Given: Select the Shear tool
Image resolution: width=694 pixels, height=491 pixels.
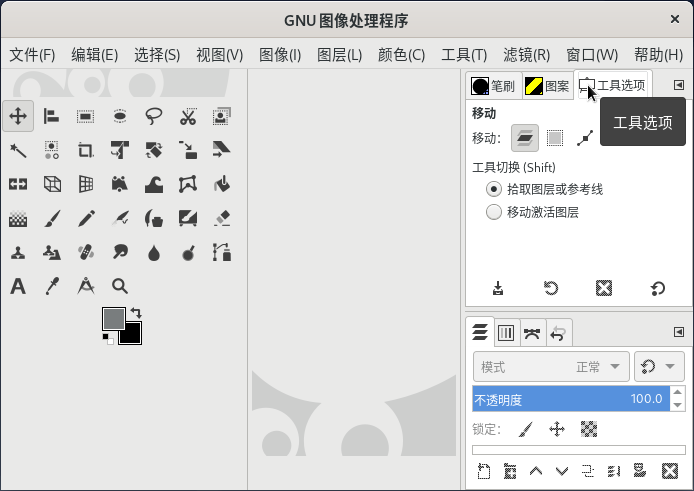Looking at the screenshot, I should point(222,150).
